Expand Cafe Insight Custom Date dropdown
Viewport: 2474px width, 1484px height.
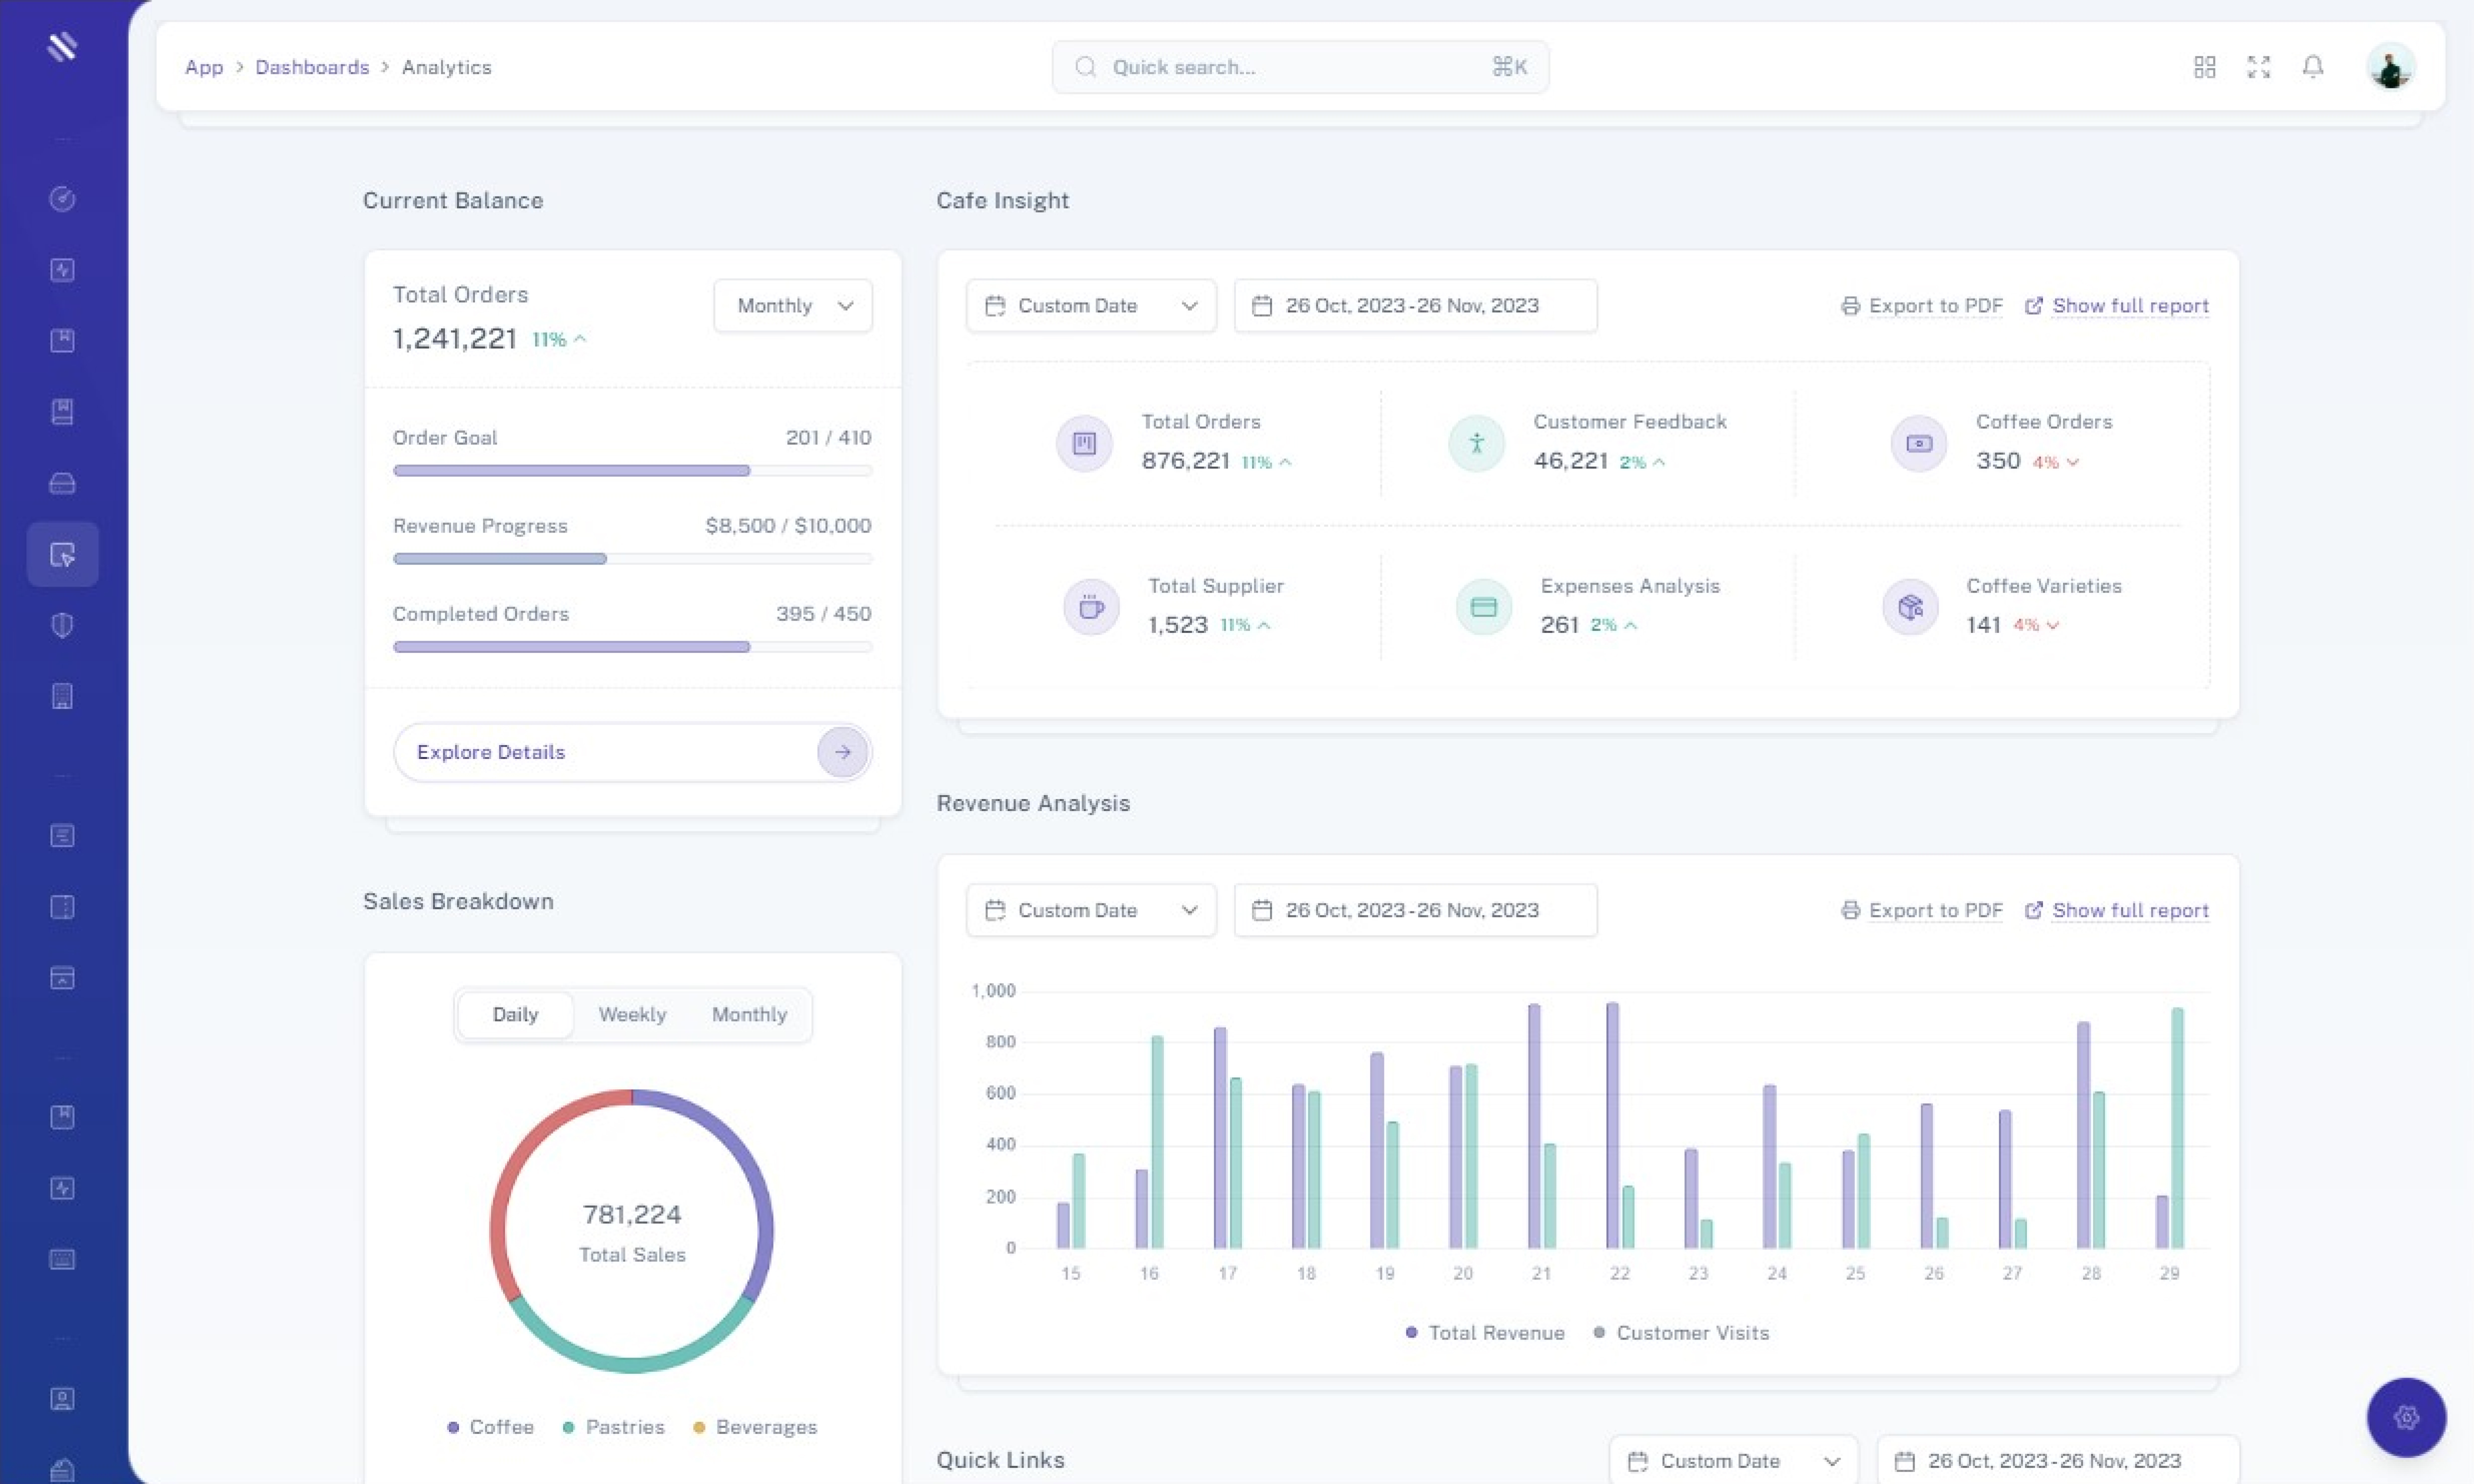(x=1090, y=306)
